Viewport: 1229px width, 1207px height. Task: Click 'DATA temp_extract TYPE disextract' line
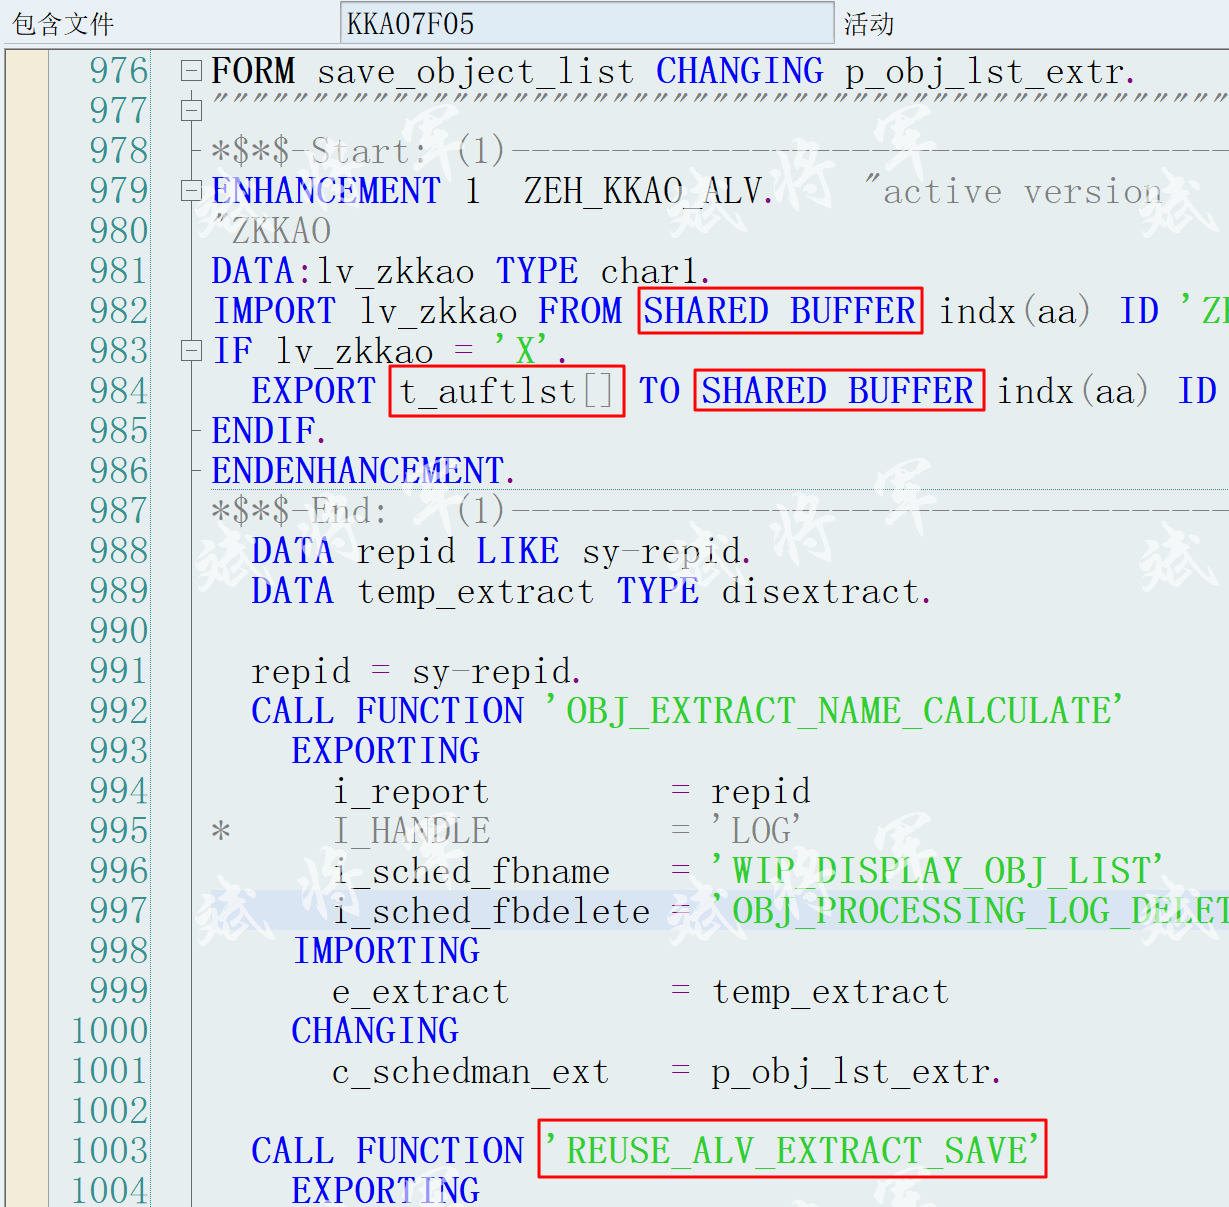591,591
